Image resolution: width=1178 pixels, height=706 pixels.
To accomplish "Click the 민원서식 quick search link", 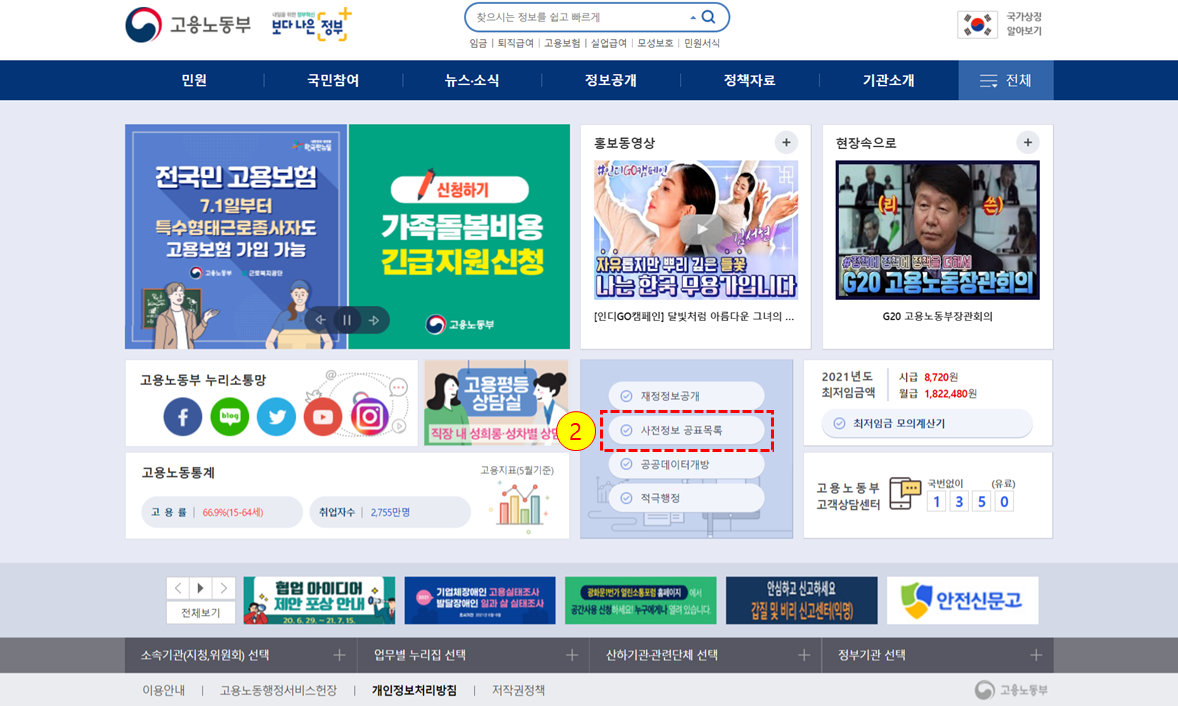I will (702, 44).
